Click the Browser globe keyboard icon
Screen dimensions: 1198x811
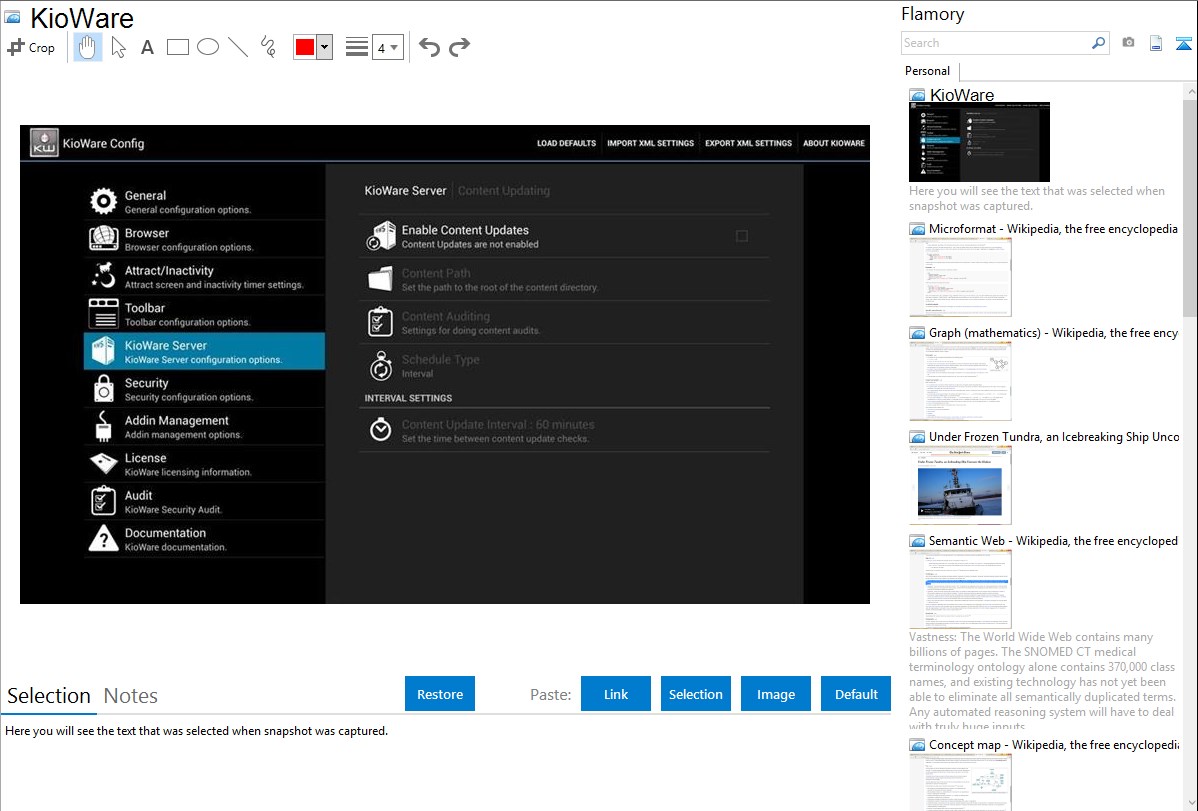pos(103,238)
